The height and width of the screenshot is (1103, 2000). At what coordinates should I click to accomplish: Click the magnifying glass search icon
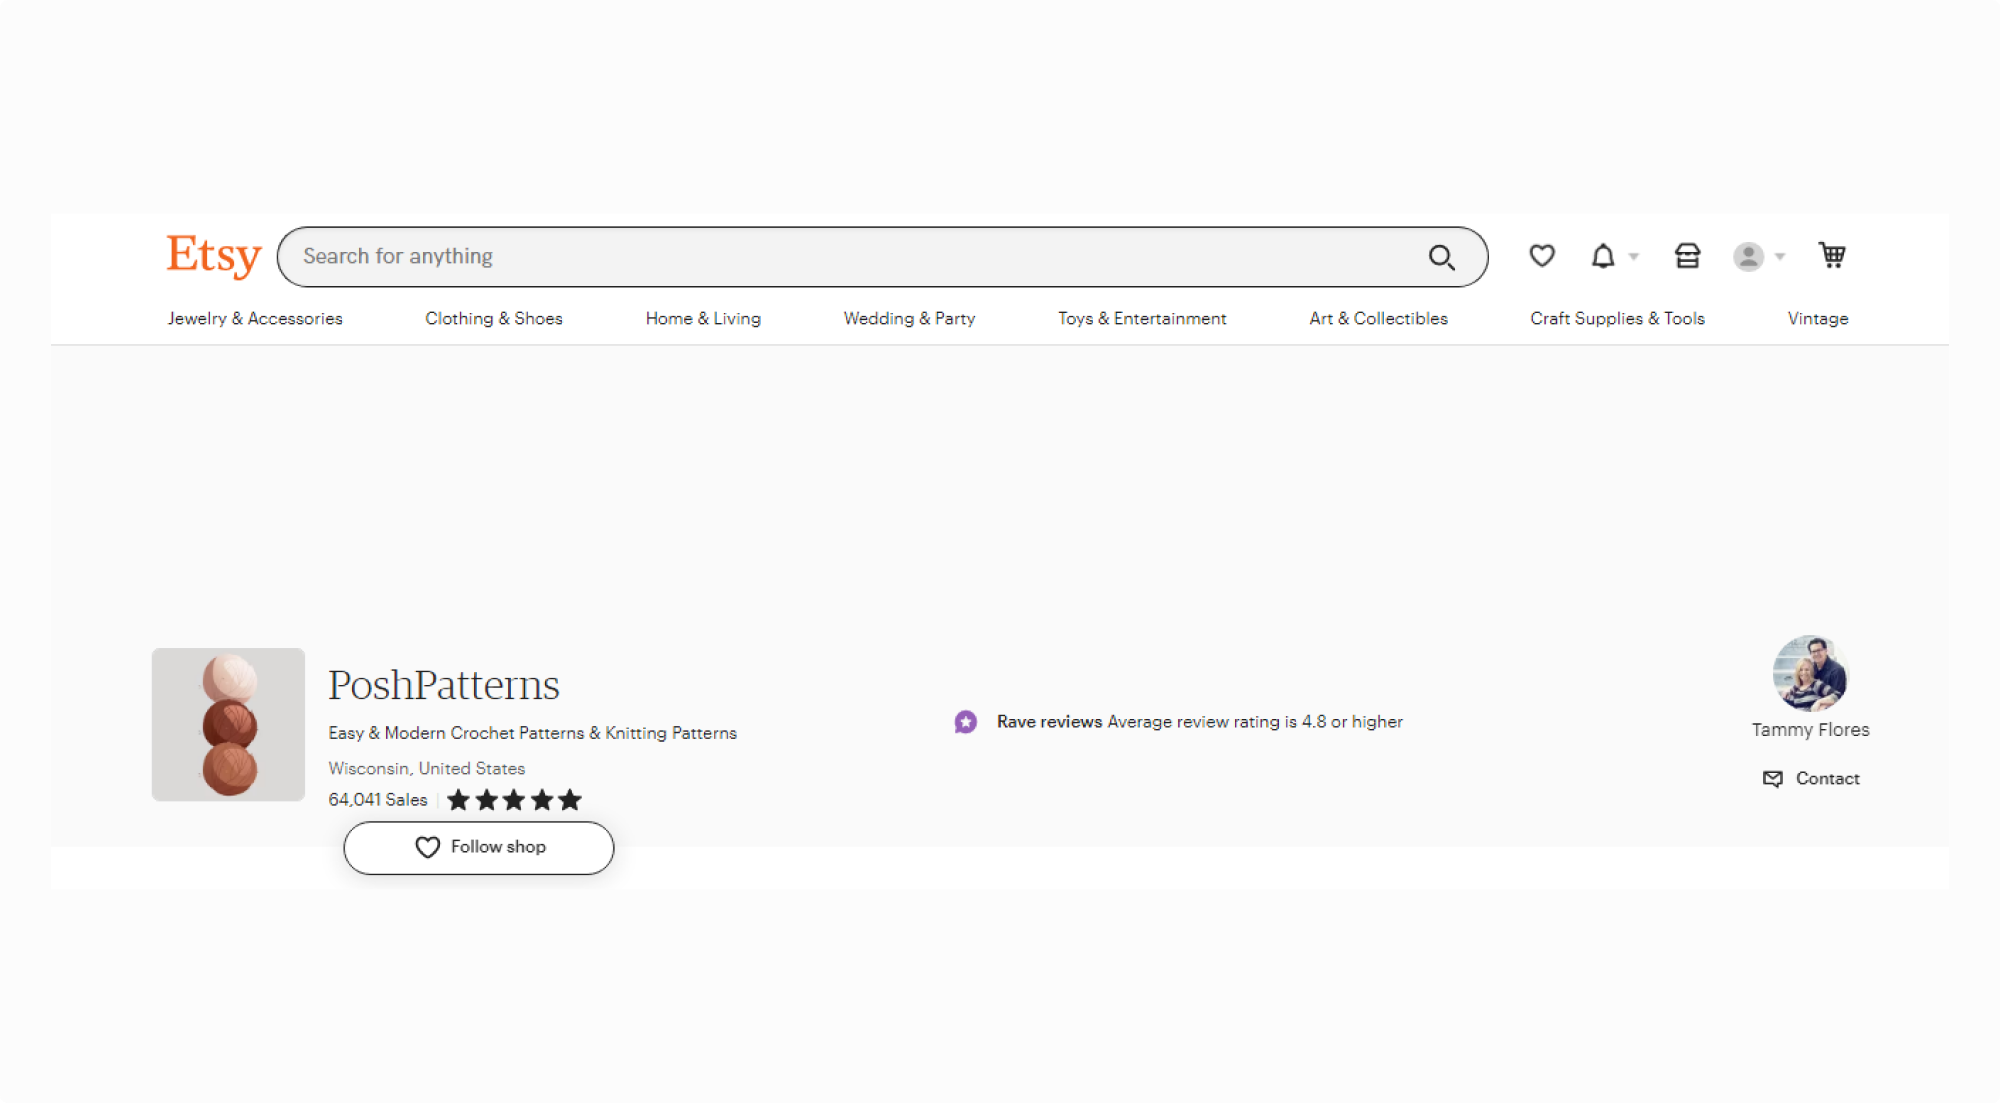click(x=1441, y=257)
